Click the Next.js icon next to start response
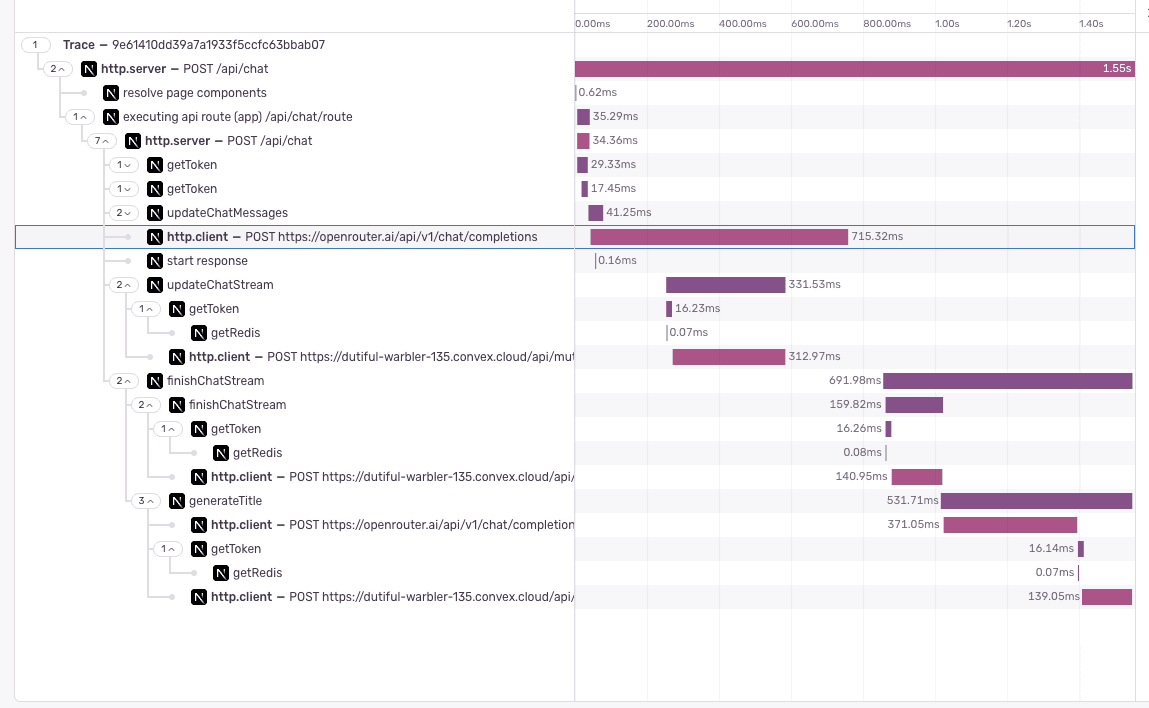1149x708 pixels. pos(155,261)
